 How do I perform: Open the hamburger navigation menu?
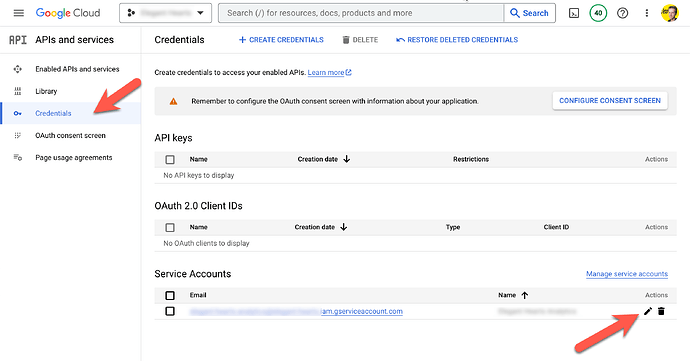tap(18, 13)
